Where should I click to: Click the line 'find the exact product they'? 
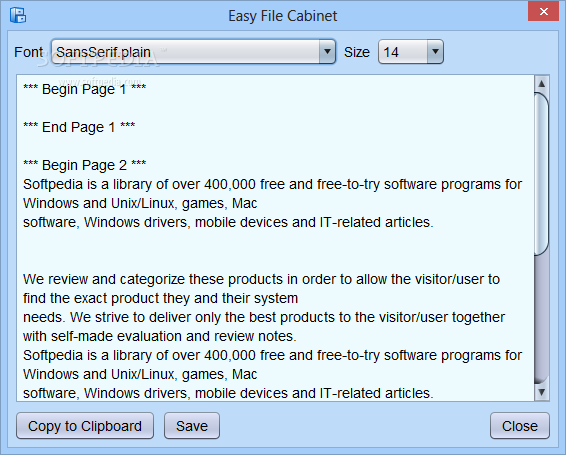(160, 298)
